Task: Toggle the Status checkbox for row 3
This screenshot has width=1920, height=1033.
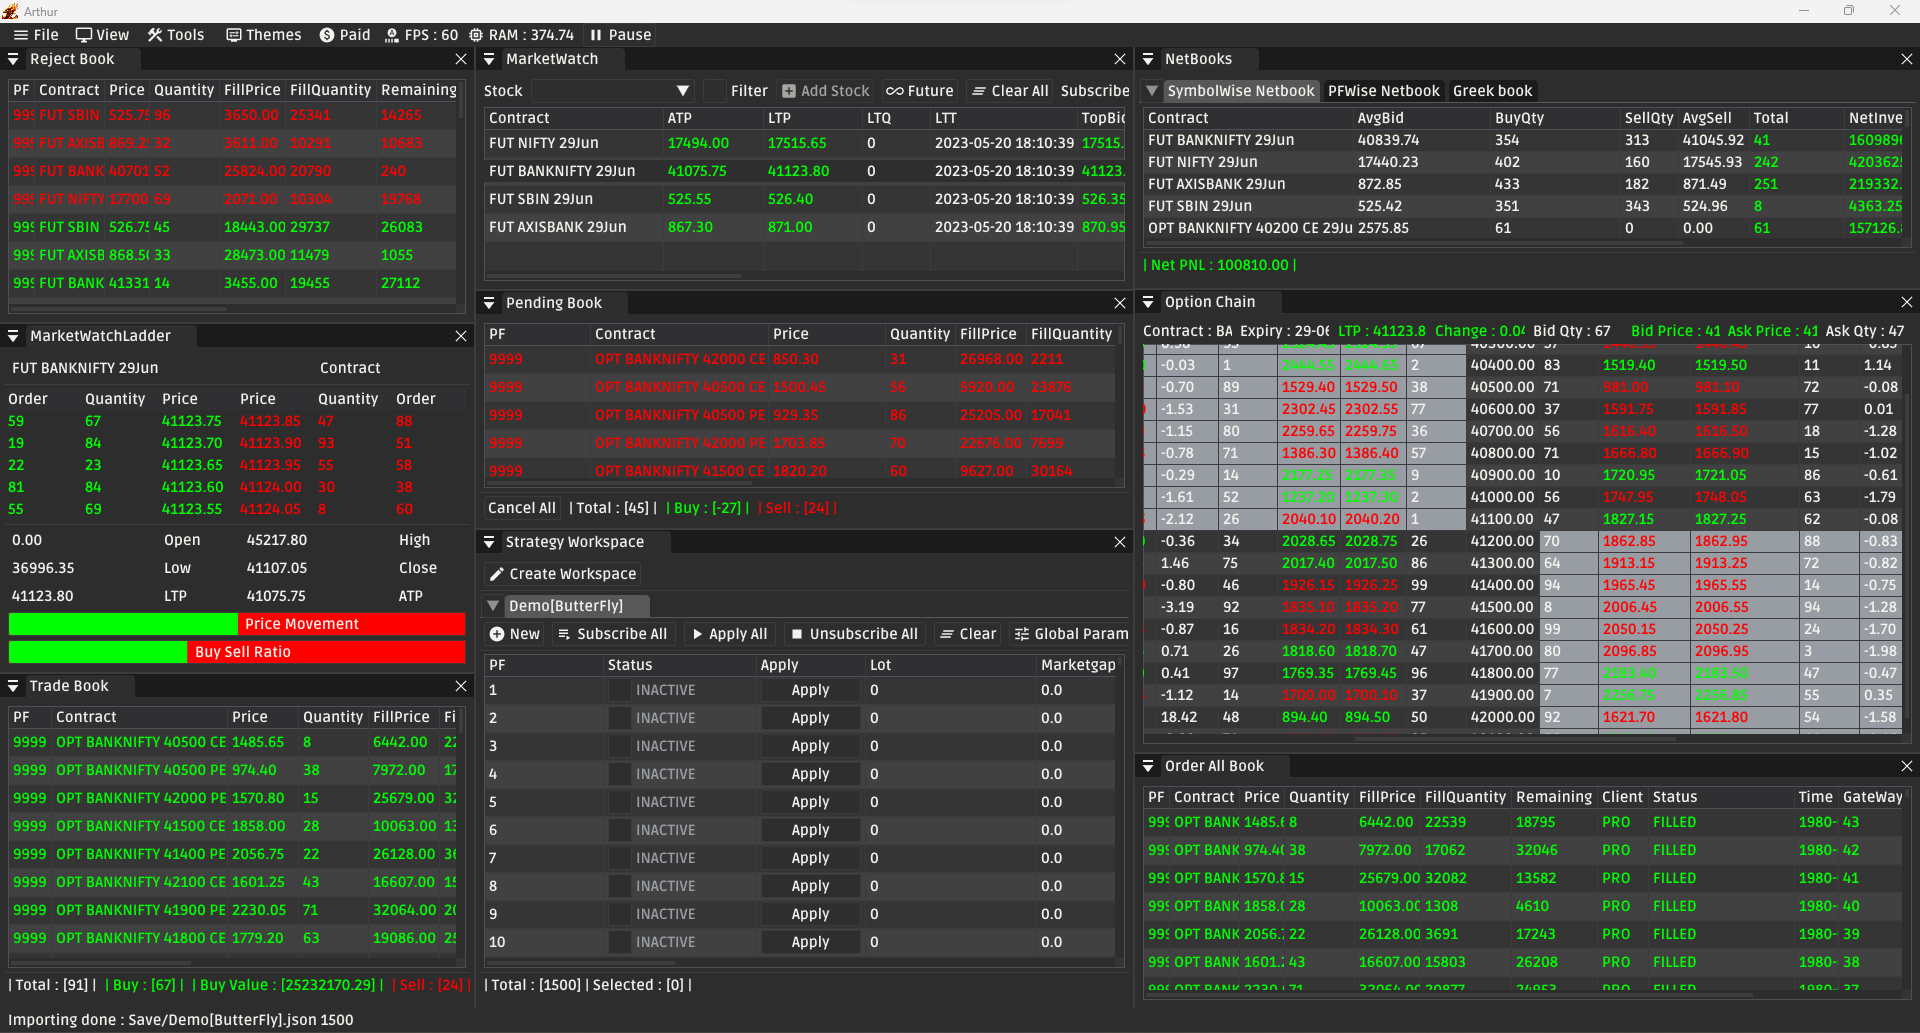Action: point(620,746)
